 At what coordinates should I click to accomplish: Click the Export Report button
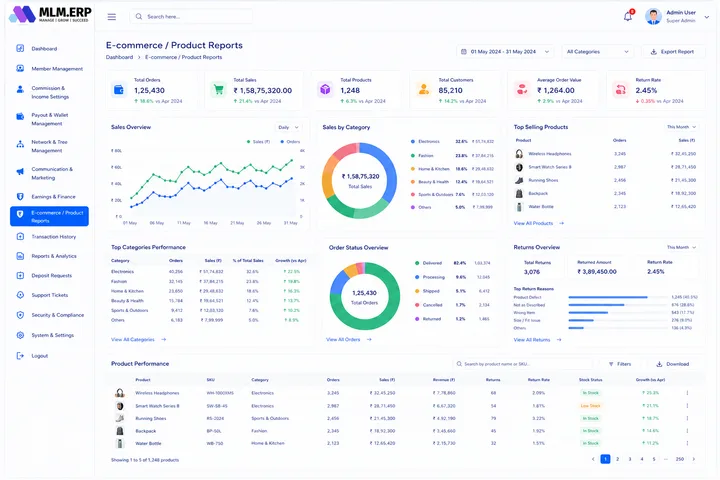point(673,51)
